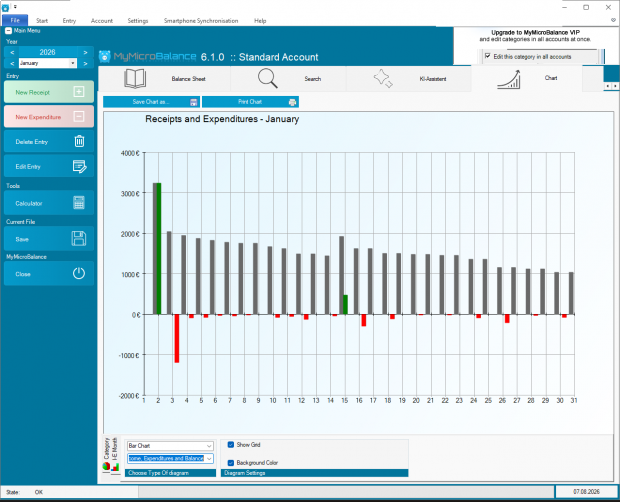Switch to the Search tab label
620x502 pixels.
pos(312,79)
